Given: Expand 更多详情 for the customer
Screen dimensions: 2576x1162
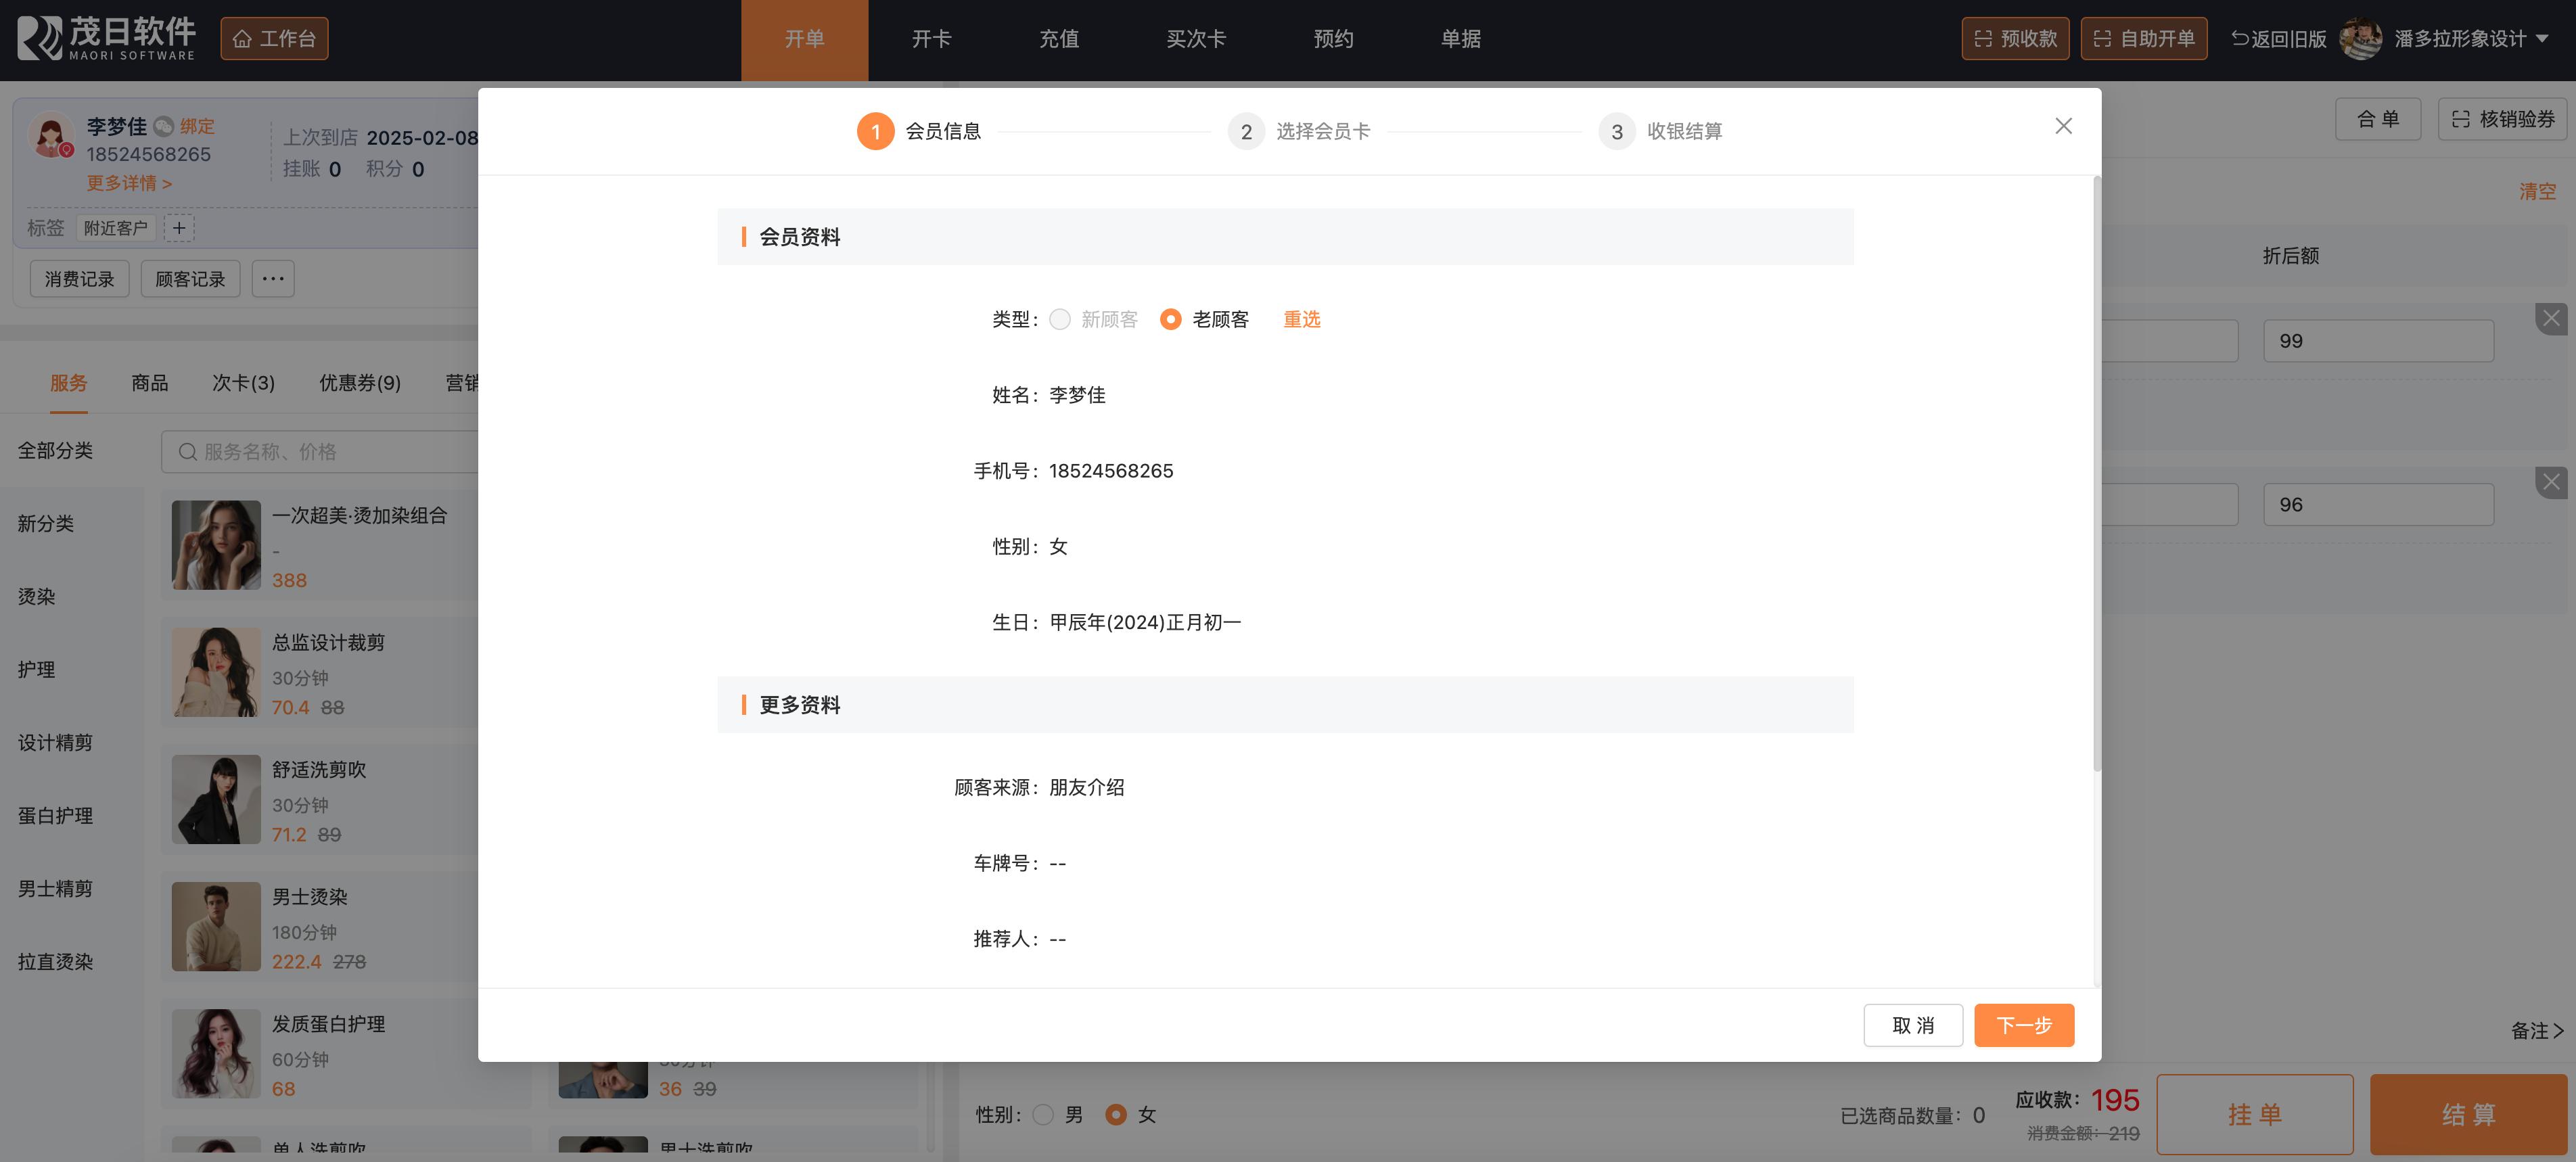Looking at the screenshot, I should coord(129,183).
